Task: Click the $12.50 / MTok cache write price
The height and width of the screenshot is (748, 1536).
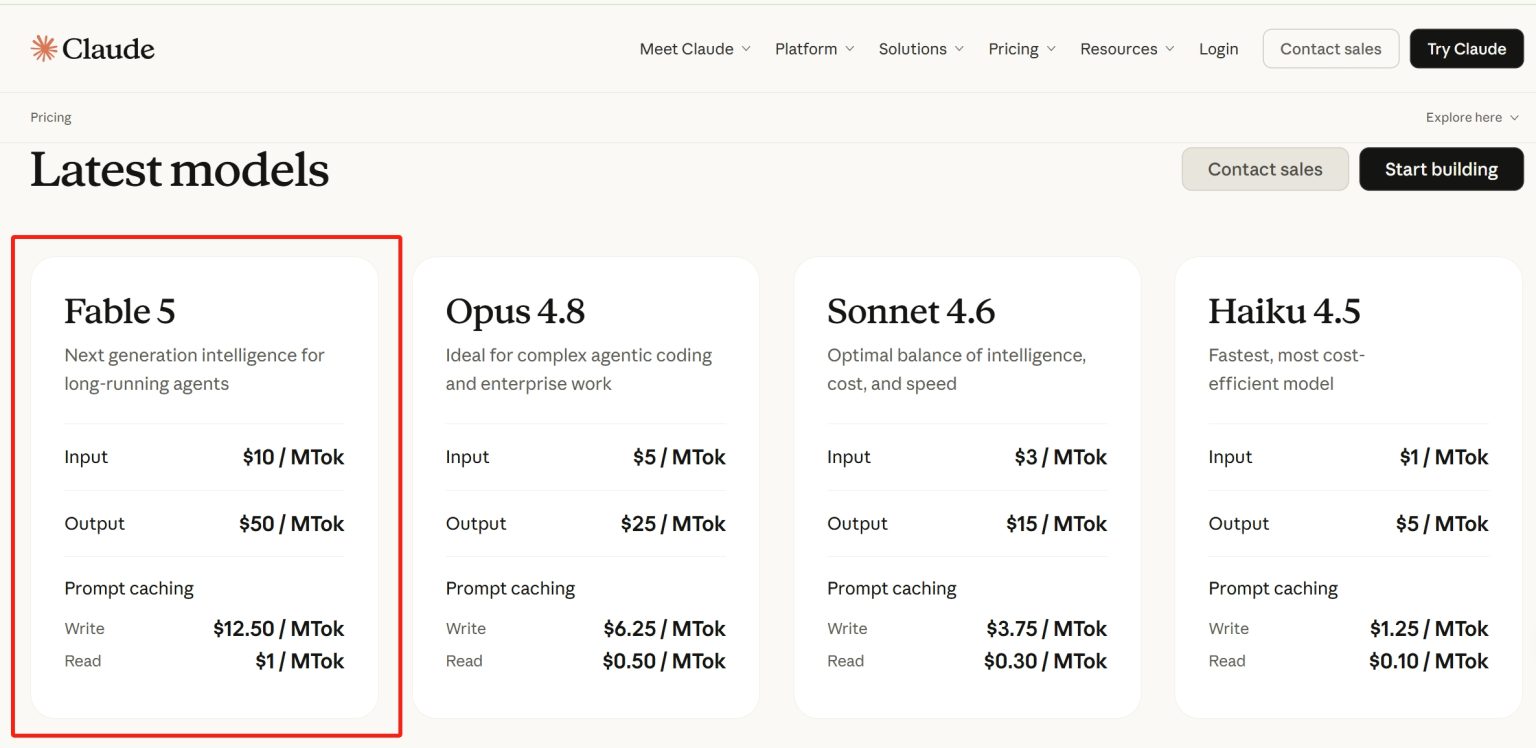Action: coord(278,629)
